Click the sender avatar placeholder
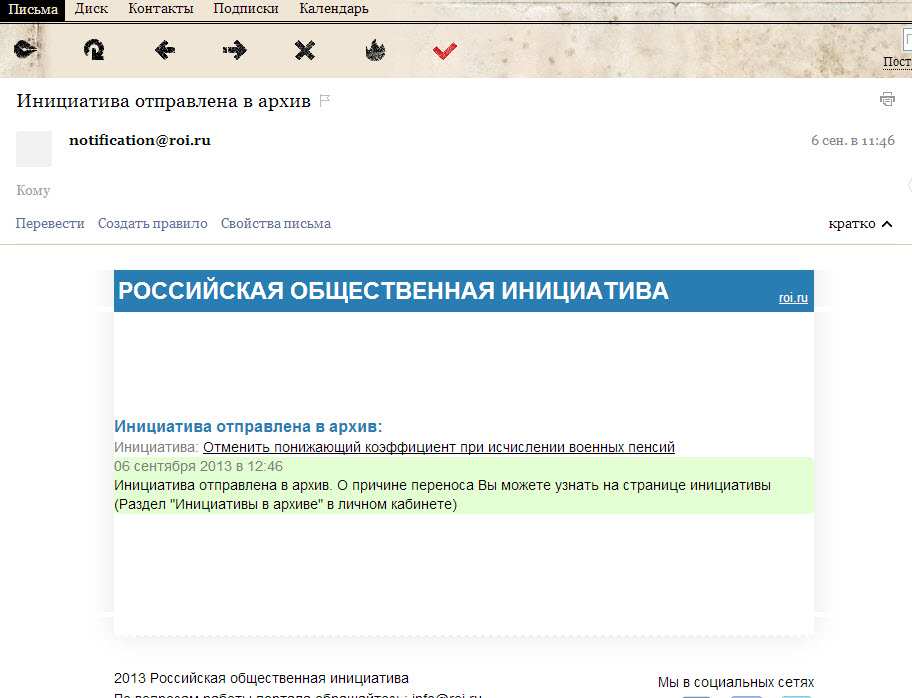 [34, 149]
